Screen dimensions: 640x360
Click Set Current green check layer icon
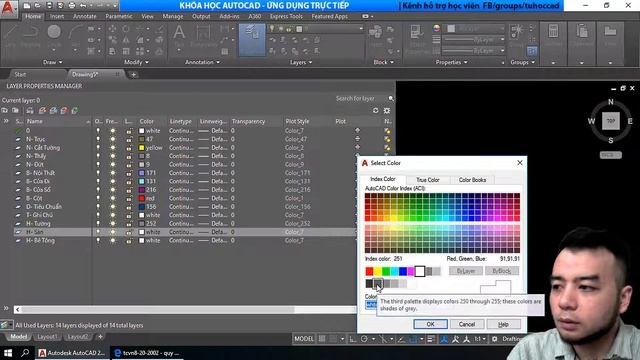[x=75, y=111]
